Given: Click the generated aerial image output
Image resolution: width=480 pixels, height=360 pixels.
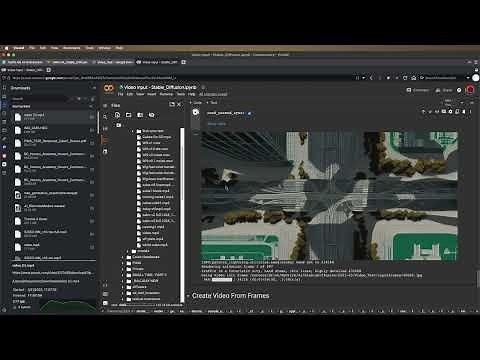Looking at the screenshot, I should point(329,196).
